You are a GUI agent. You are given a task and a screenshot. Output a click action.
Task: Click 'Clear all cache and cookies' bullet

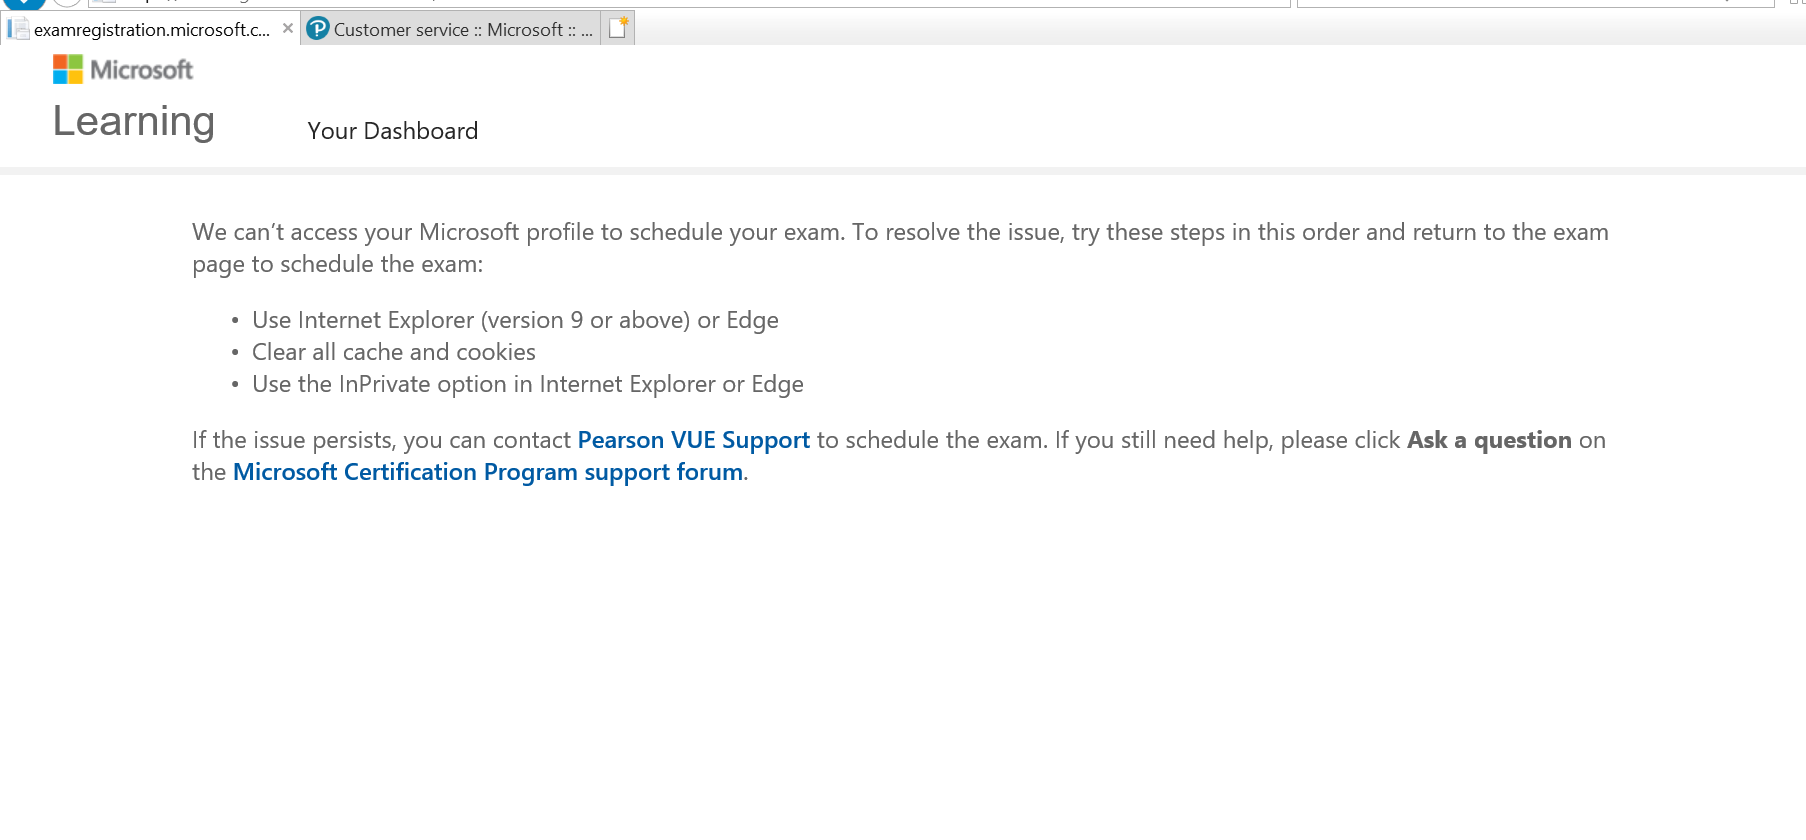pos(394,352)
